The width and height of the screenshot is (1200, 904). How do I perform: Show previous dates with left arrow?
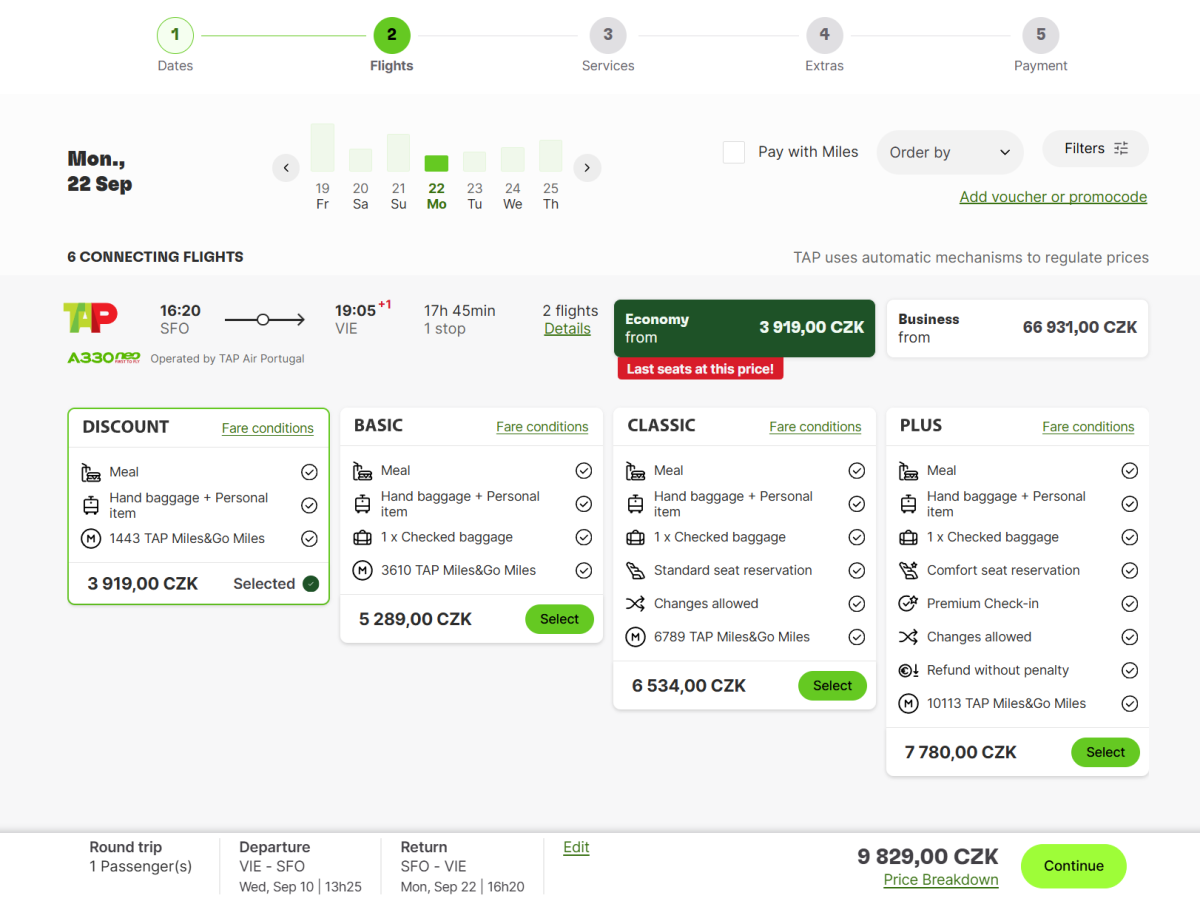pyautogui.click(x=286, y=168)
